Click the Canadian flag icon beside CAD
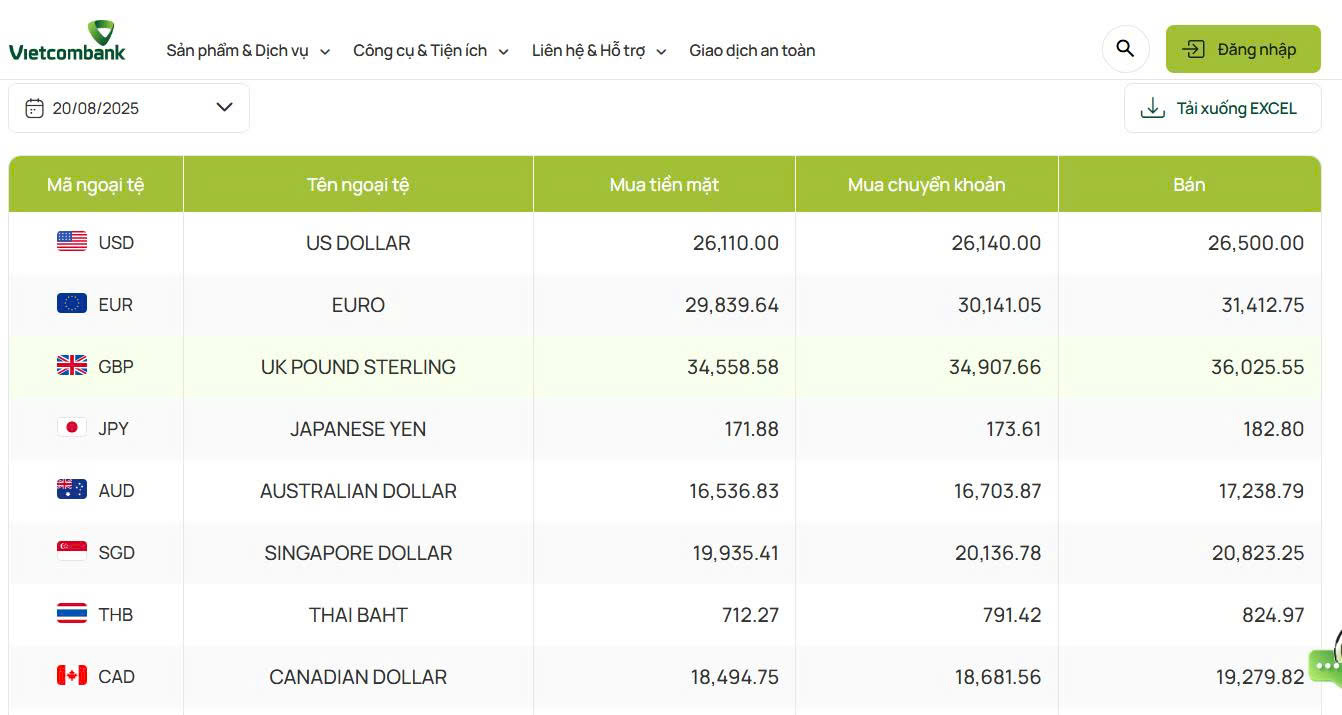 pyautogui.click(x=71, y=676)
